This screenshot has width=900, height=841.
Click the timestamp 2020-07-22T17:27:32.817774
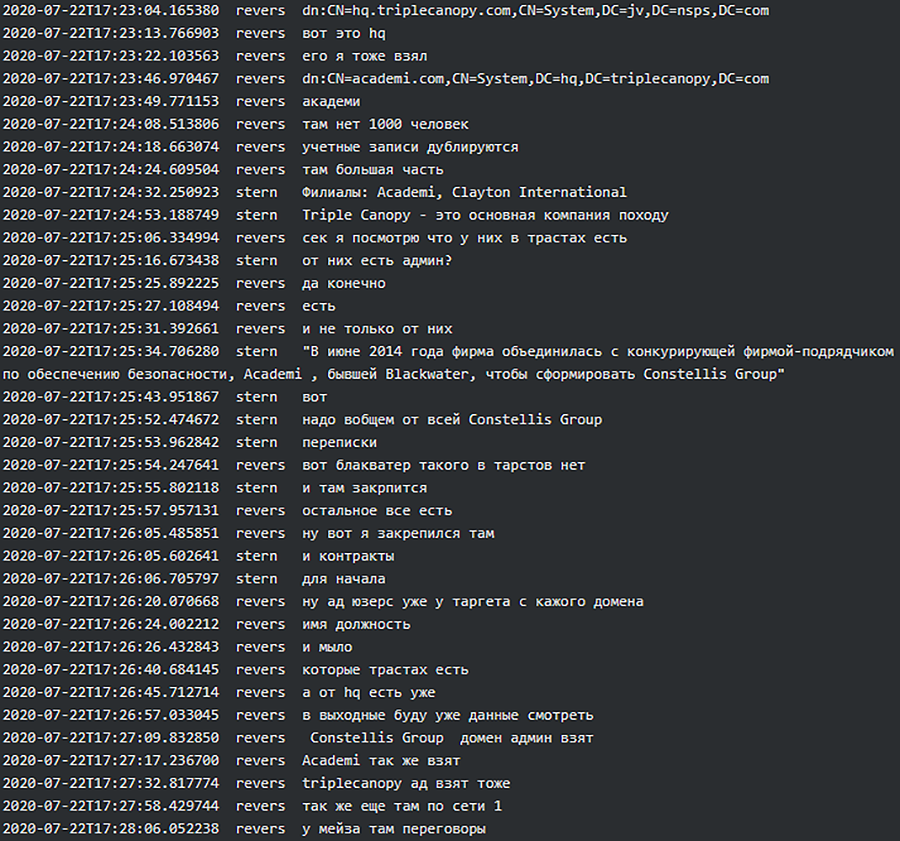(110, 784)
